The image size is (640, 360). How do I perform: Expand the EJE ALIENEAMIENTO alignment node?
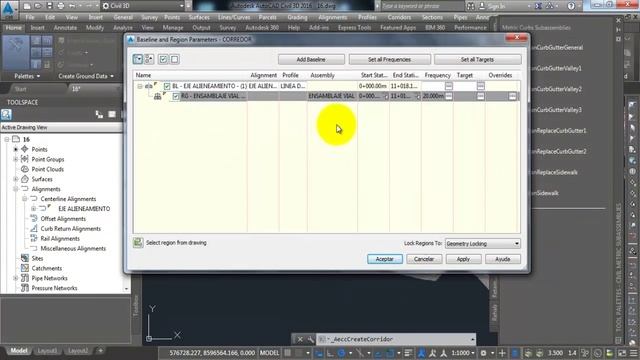pyautogui.click(x=34, y=209)
